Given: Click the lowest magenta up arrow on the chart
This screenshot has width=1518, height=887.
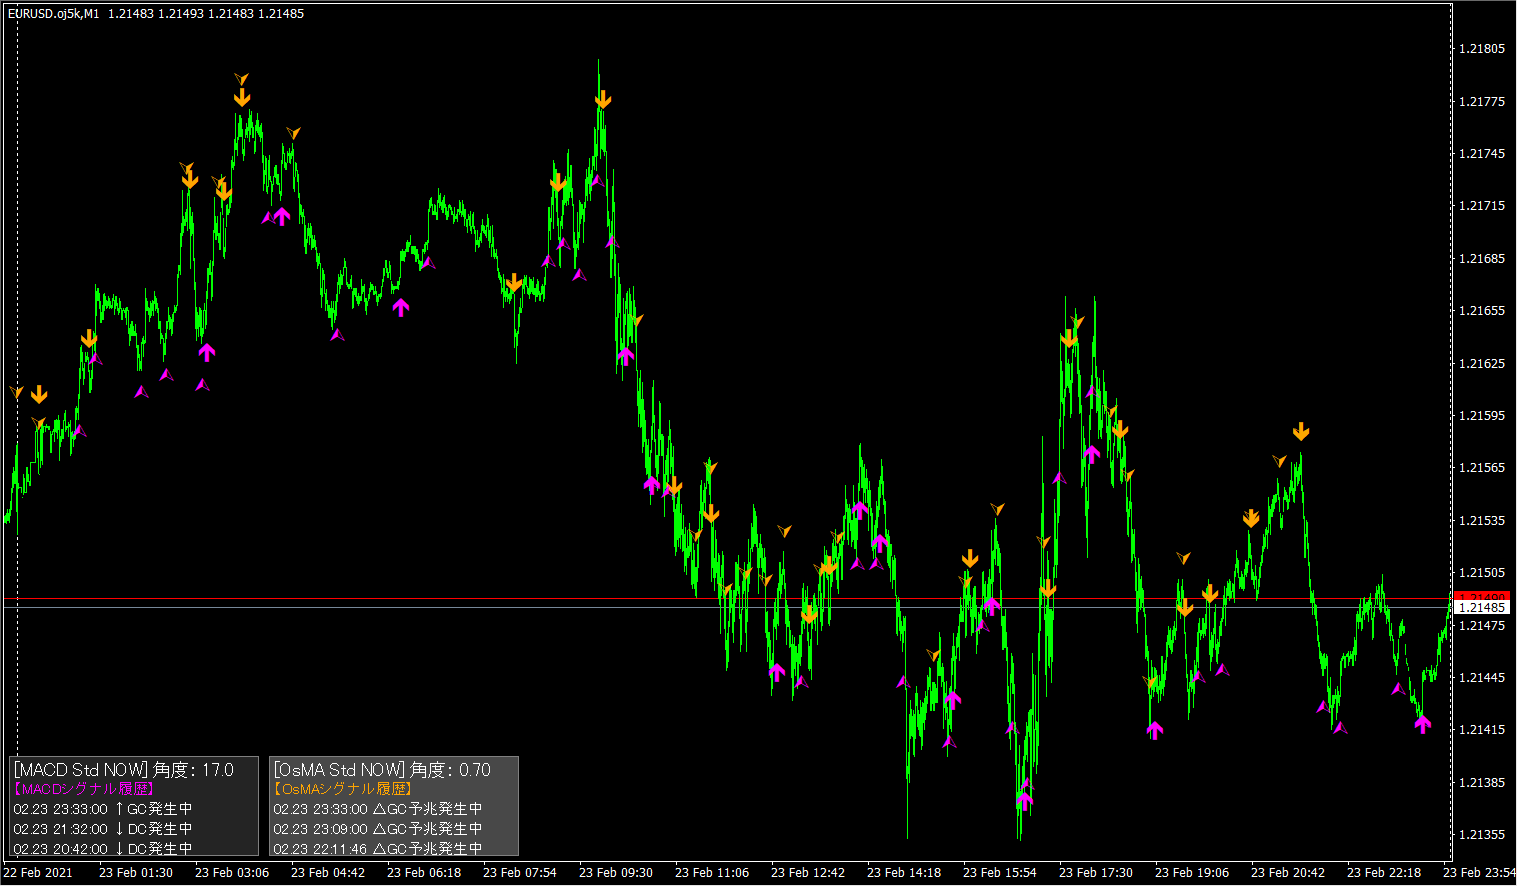Looking at the screenshot, I should click(x=1024, y=800).
